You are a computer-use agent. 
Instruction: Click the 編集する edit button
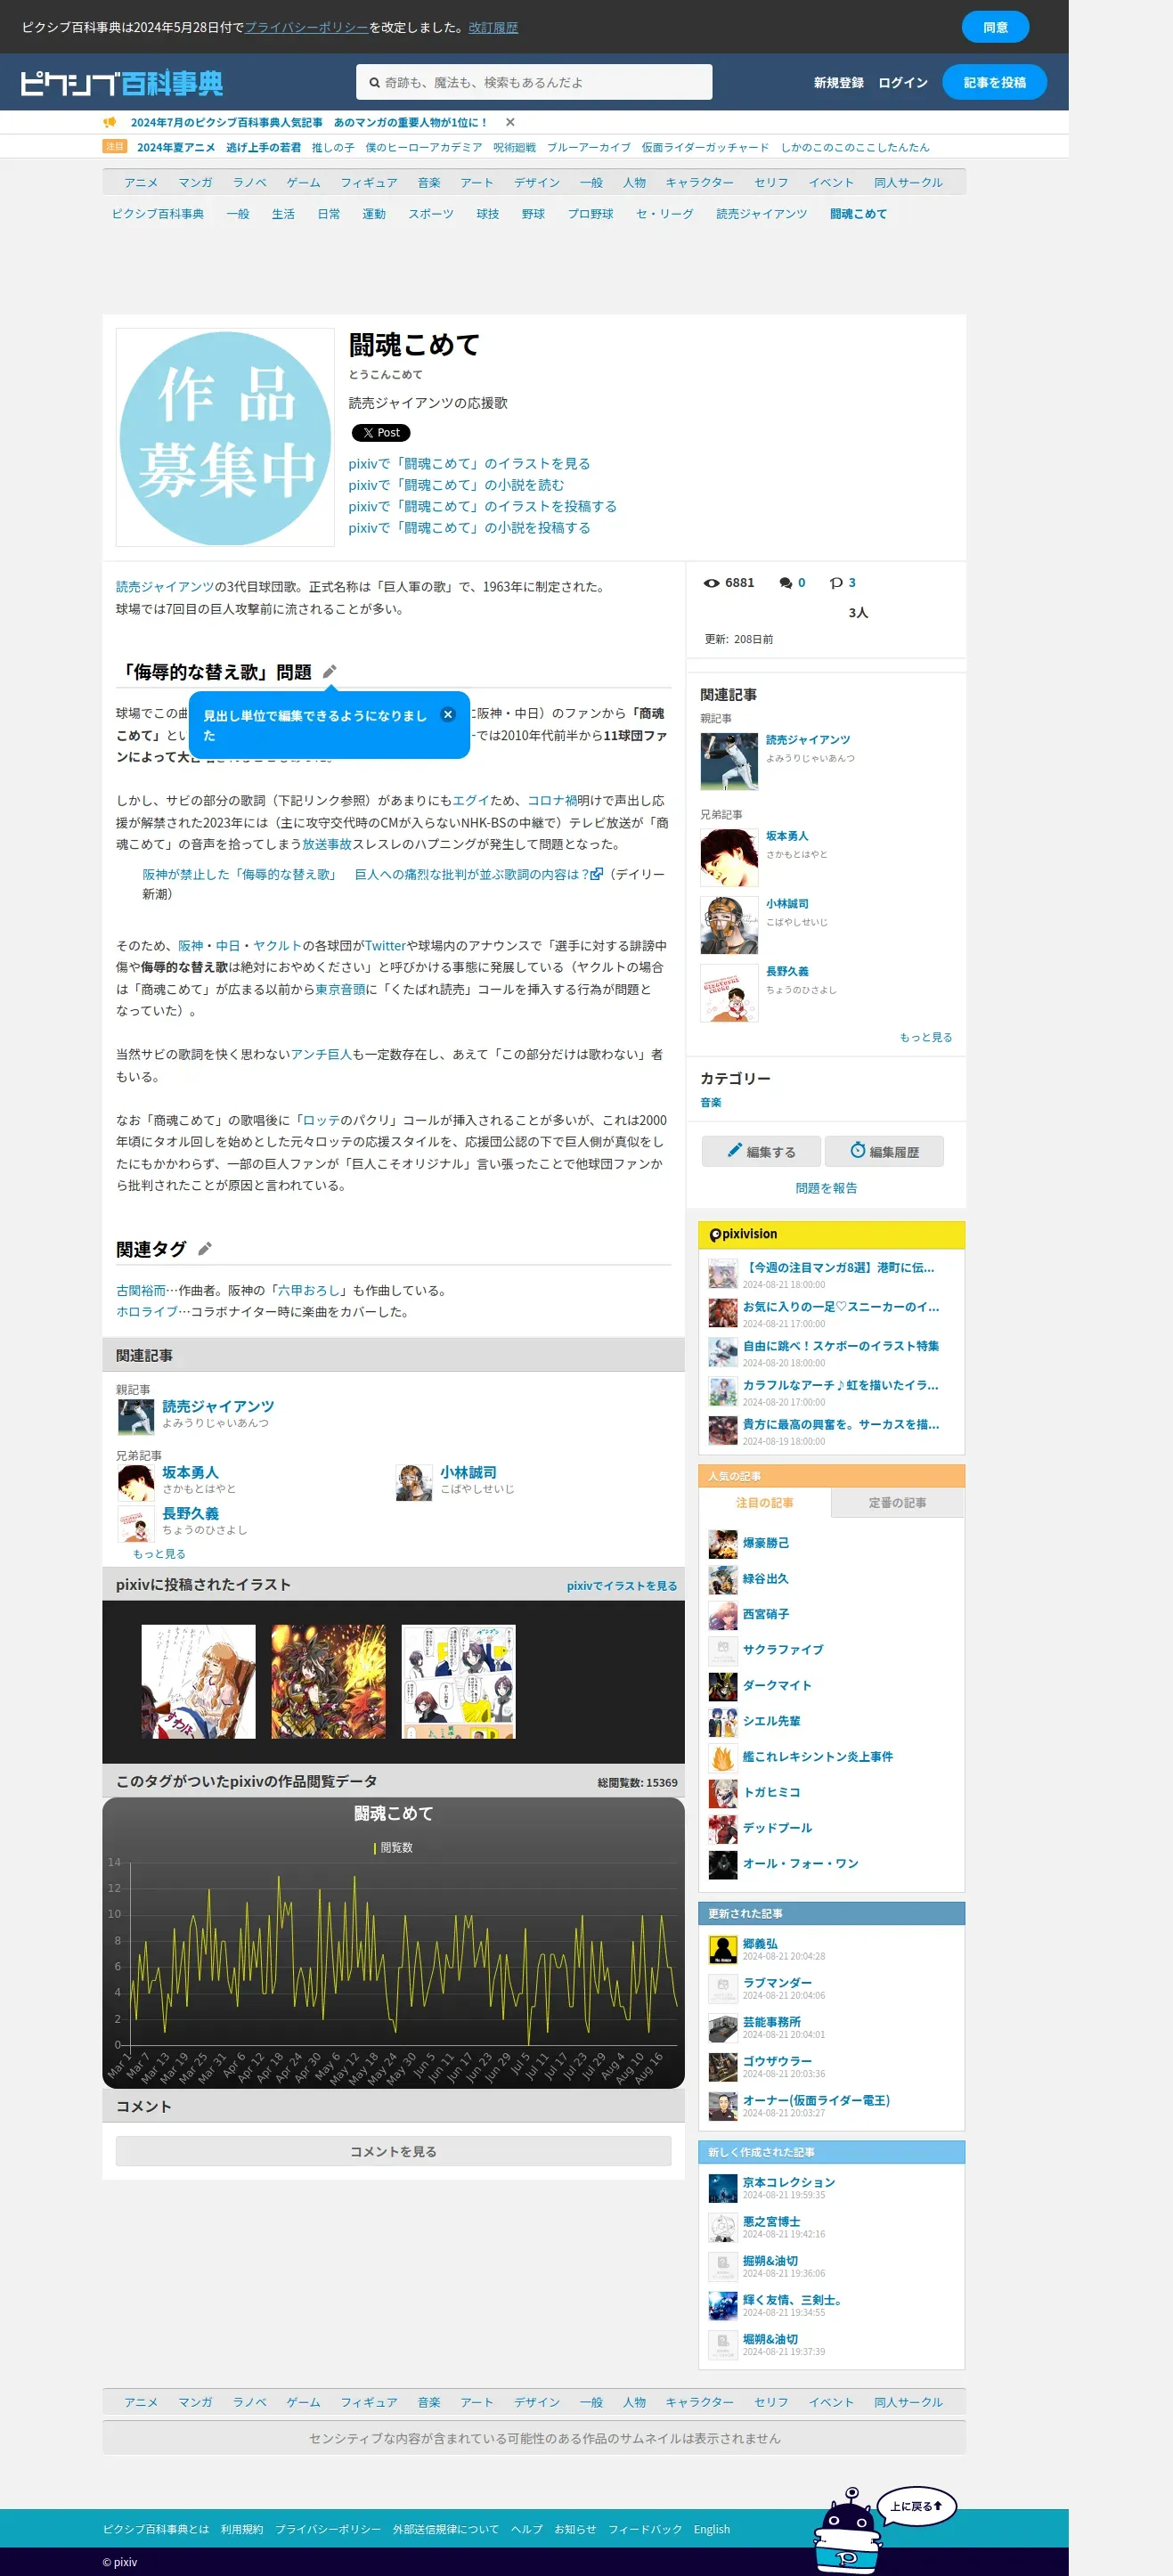tap(761, 1151)
